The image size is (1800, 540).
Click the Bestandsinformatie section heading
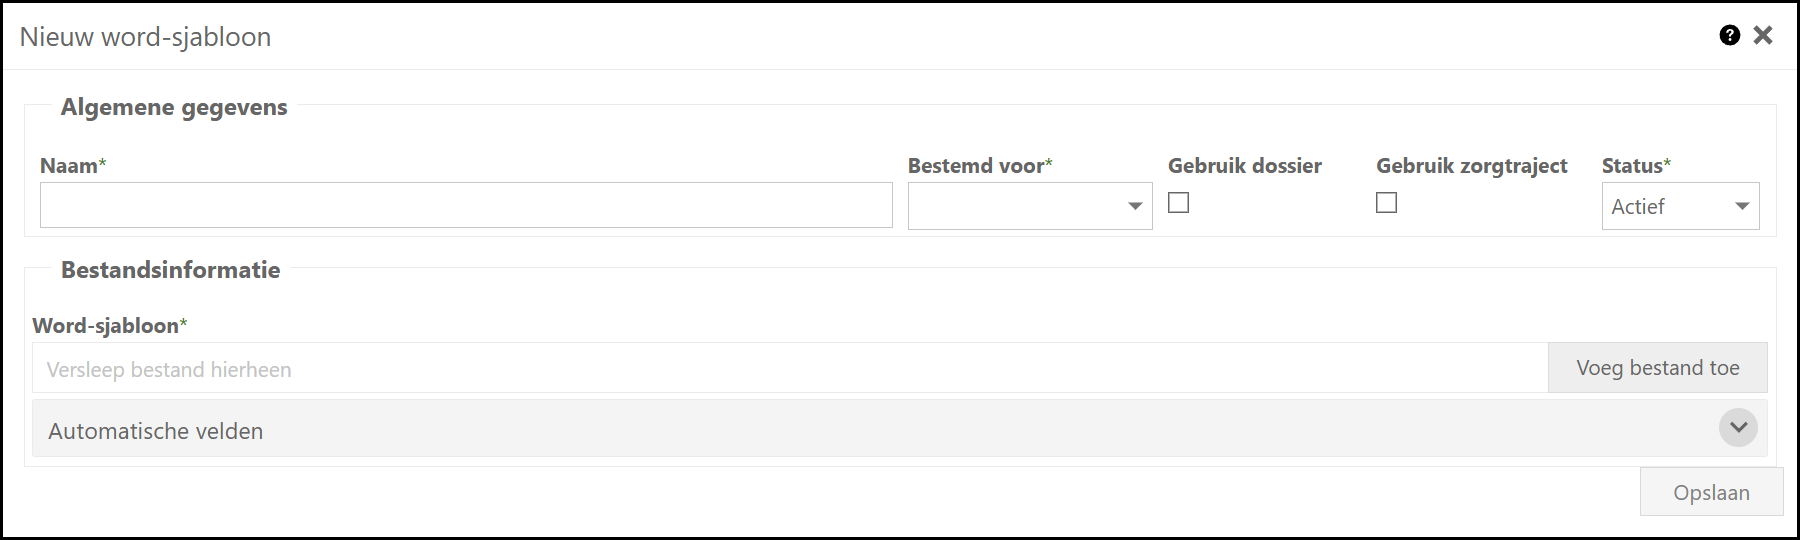[170, 270]
